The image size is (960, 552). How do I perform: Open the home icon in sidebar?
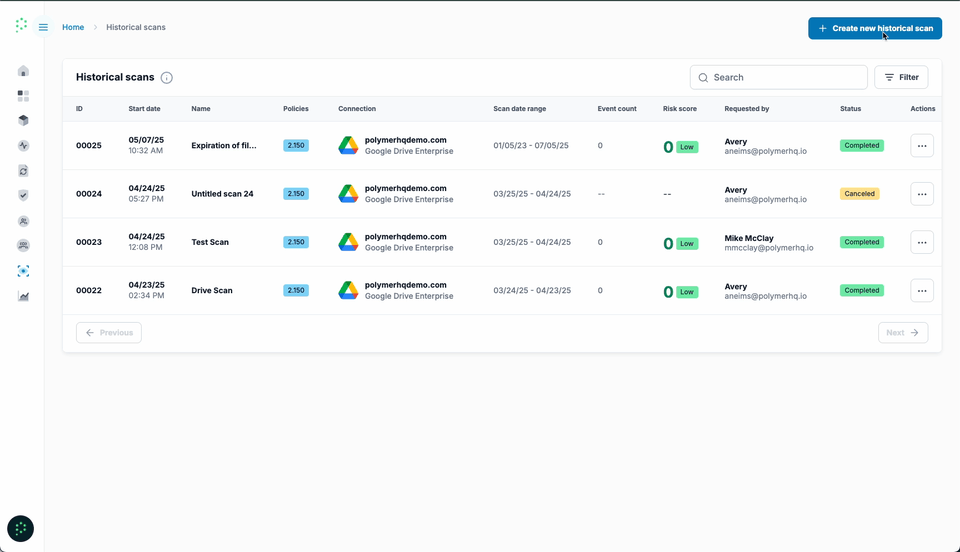pyautogui.click(x=23, y=71)
